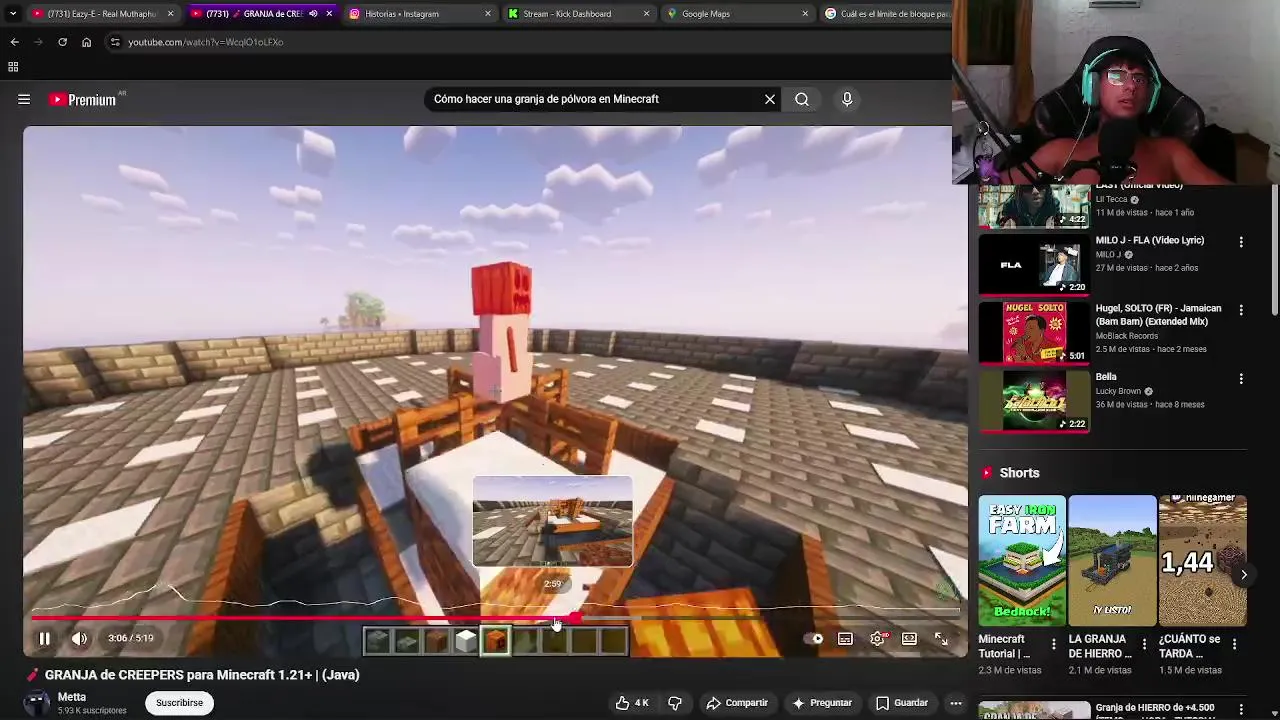1280x720 pixels.
Task: Open more actions three-dot menu under video
Action: 956,703
